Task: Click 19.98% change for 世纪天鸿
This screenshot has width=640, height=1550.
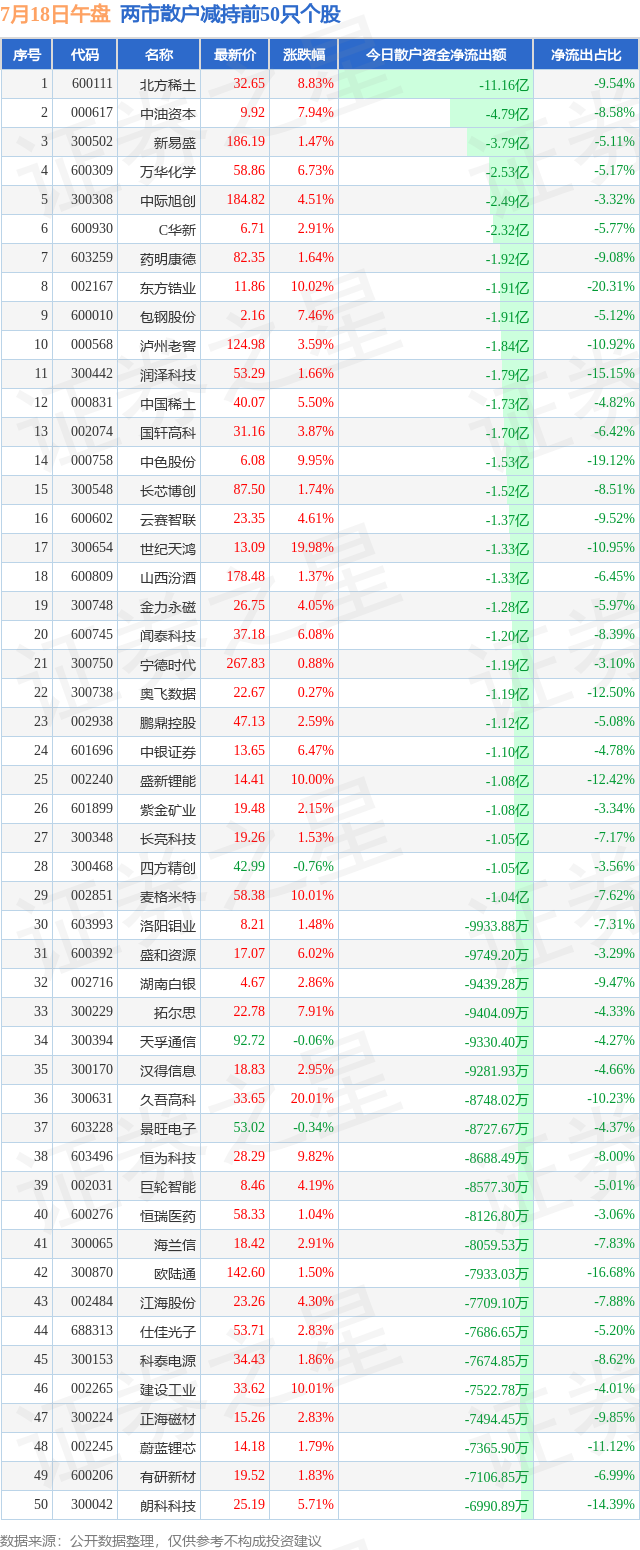Action: click(313, 548)
